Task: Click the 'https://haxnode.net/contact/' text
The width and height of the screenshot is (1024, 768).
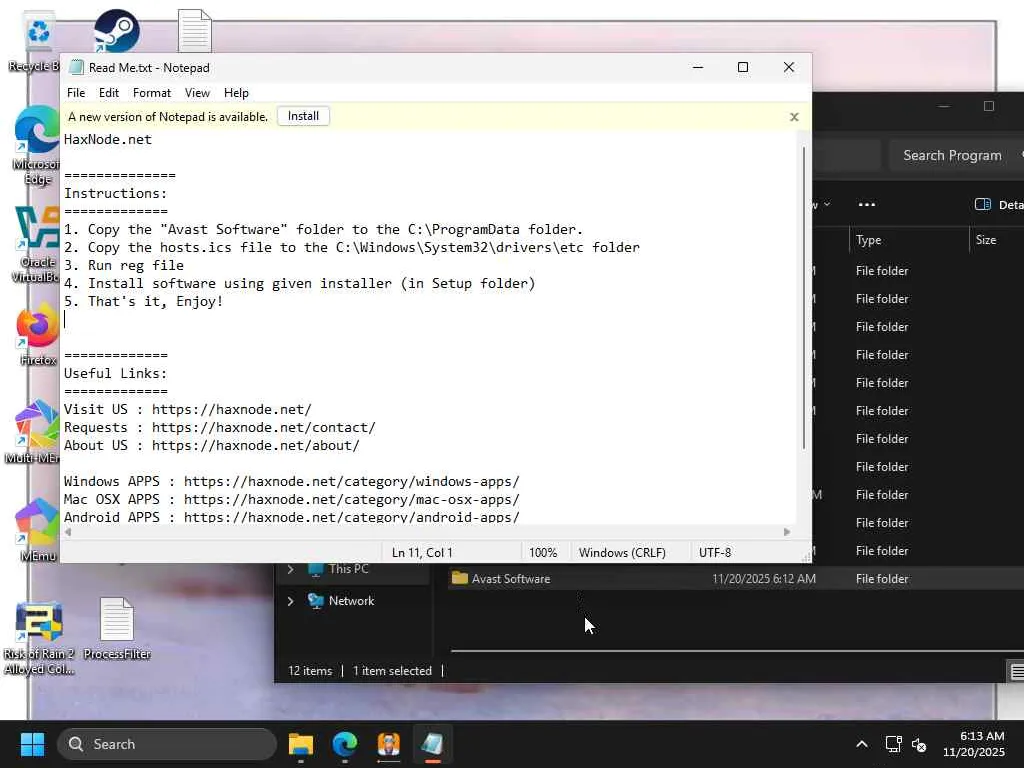Action: 264,427
